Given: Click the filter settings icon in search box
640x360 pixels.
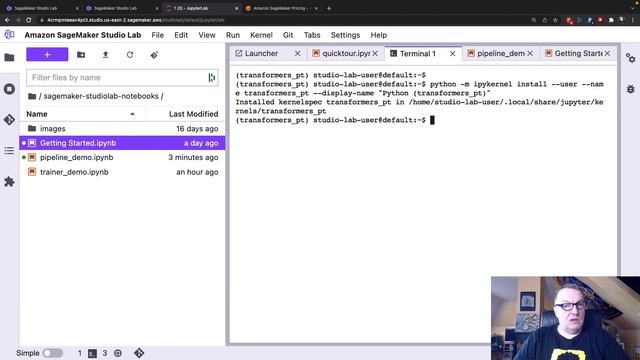Looking at the screenshot, I should (212, 78).
